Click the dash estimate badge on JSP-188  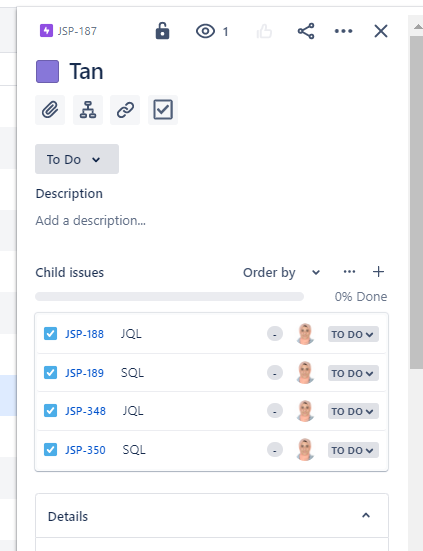click(x=275, y=334)
